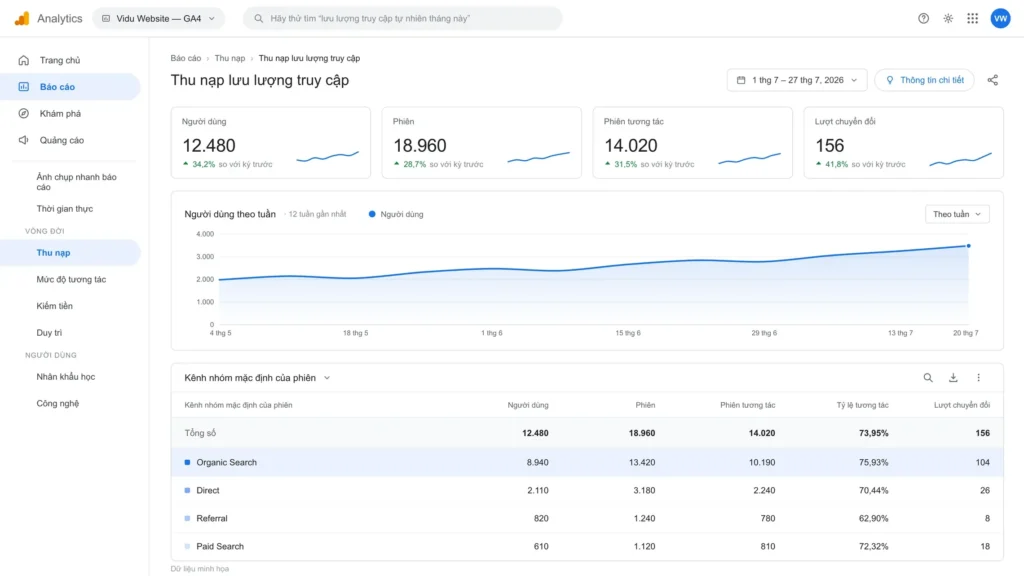Open Kiếm tiền report
This screenshot has width=1024, height=576.
tap(54, 306)
